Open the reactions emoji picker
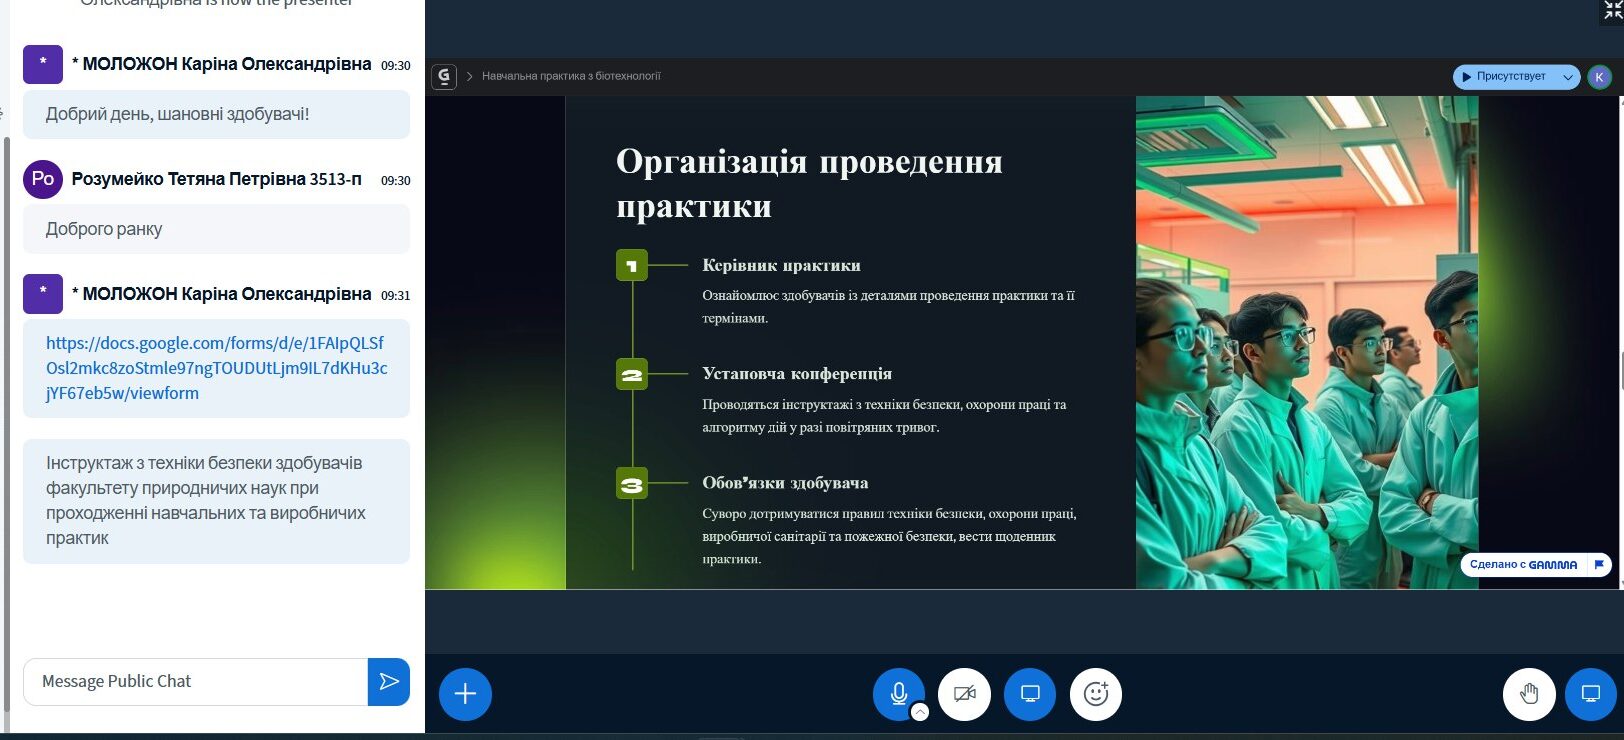This screenshot has width=1624, height=740. (x=1096, y=694)
